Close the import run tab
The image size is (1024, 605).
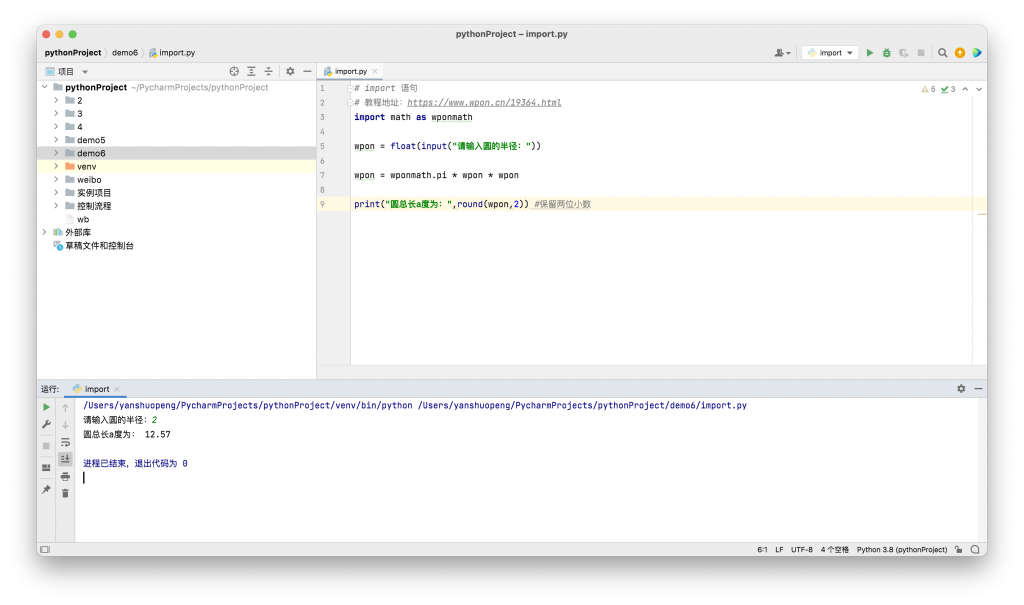(117, 389)
